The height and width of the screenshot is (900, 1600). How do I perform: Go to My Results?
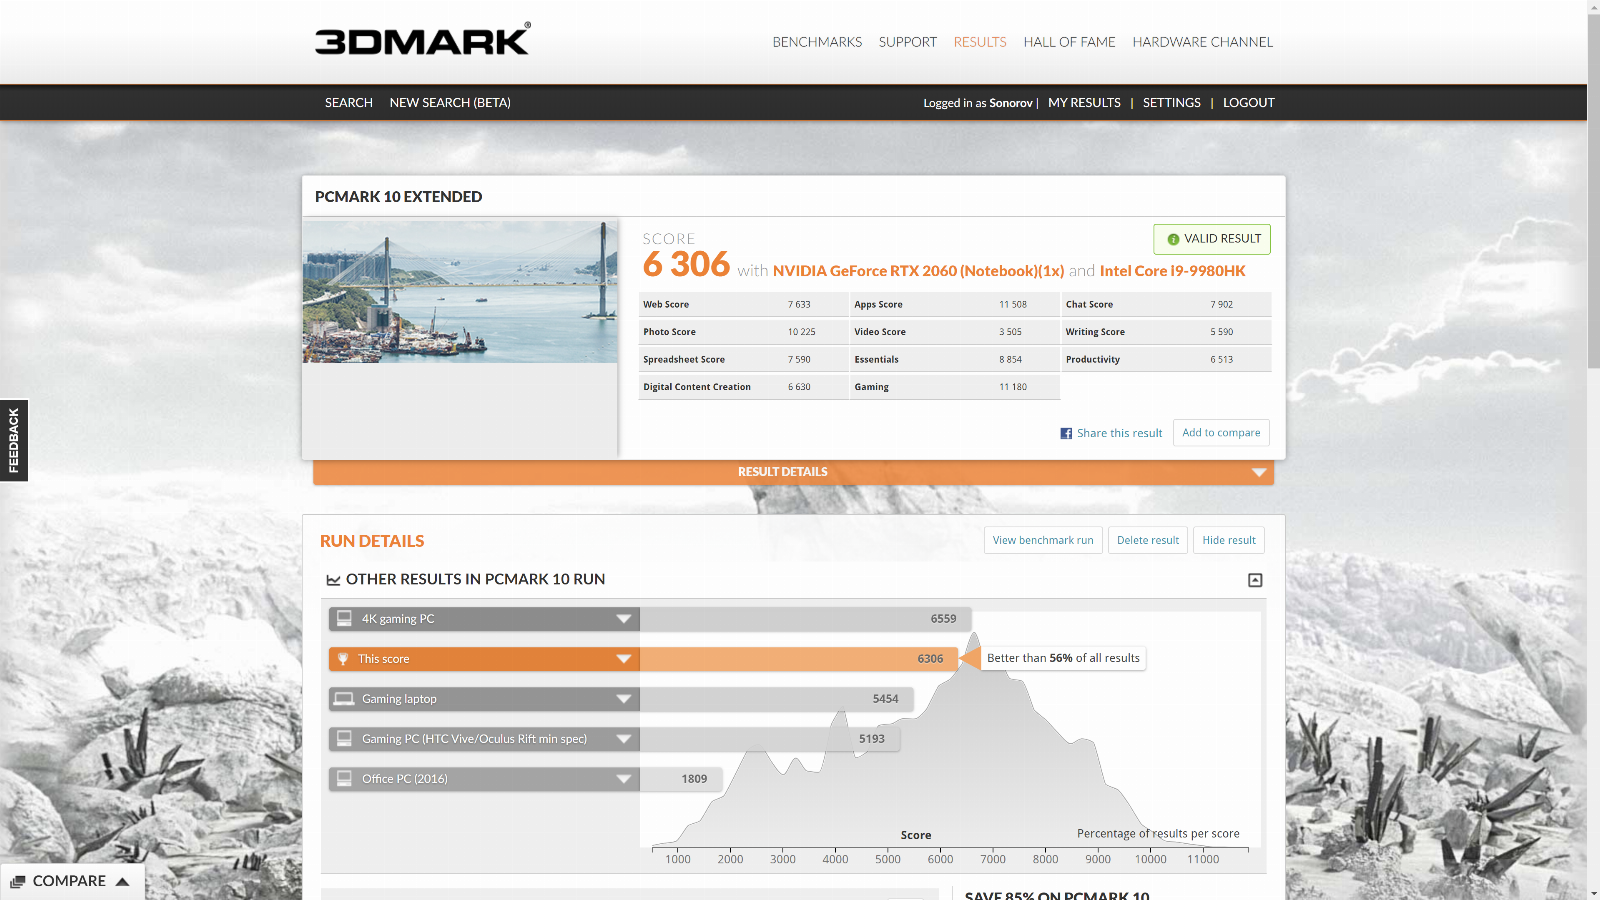coord(1084,103)
